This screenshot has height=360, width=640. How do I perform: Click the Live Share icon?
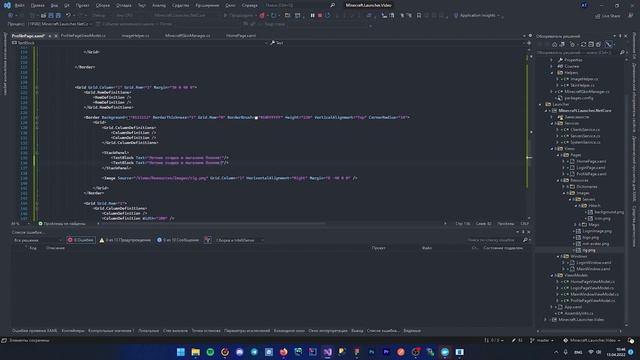(x=608, y=16)
